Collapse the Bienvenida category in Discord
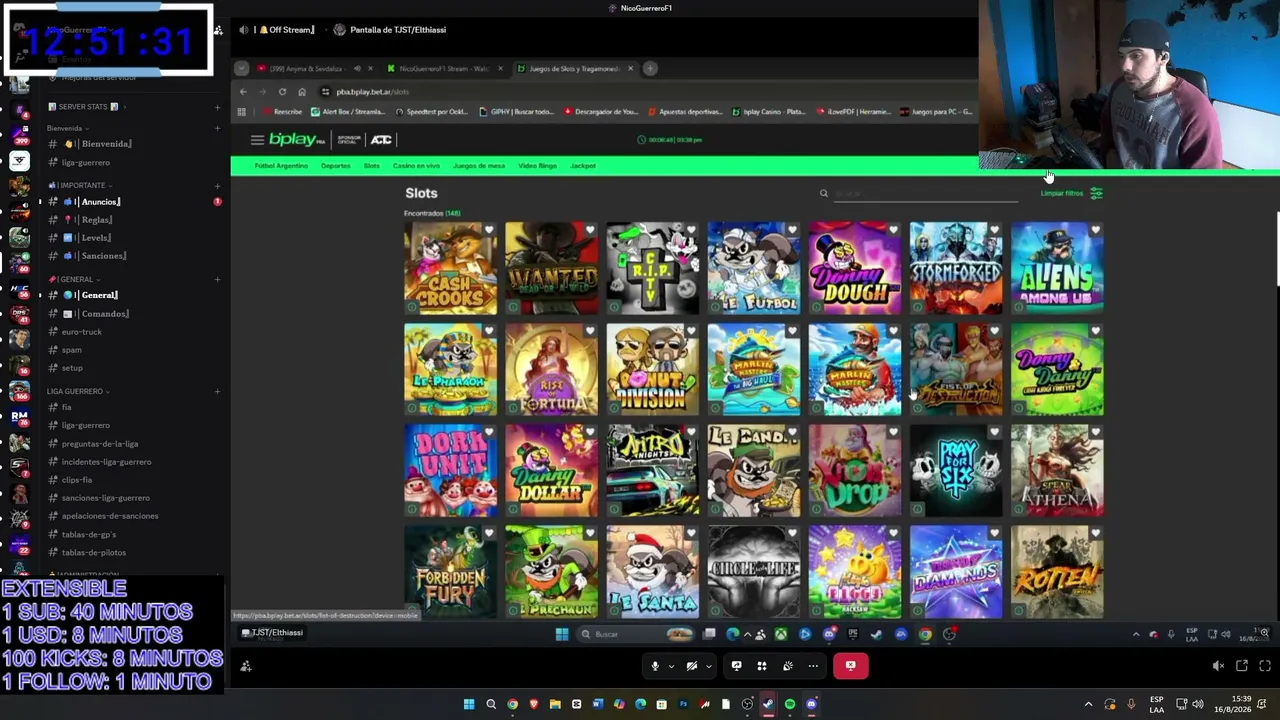The image size is (1280, 720). (67, 128)
